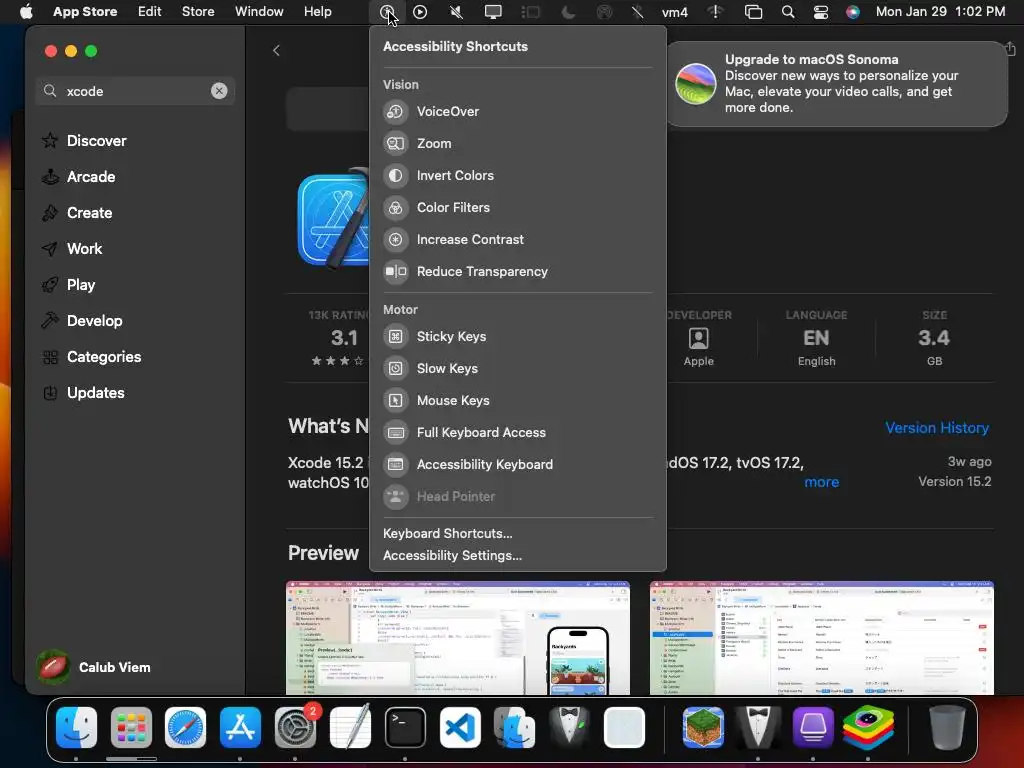1024x768 pixels.
Task: Turn on Mouse Keys
Action: (x=517, y=400)
